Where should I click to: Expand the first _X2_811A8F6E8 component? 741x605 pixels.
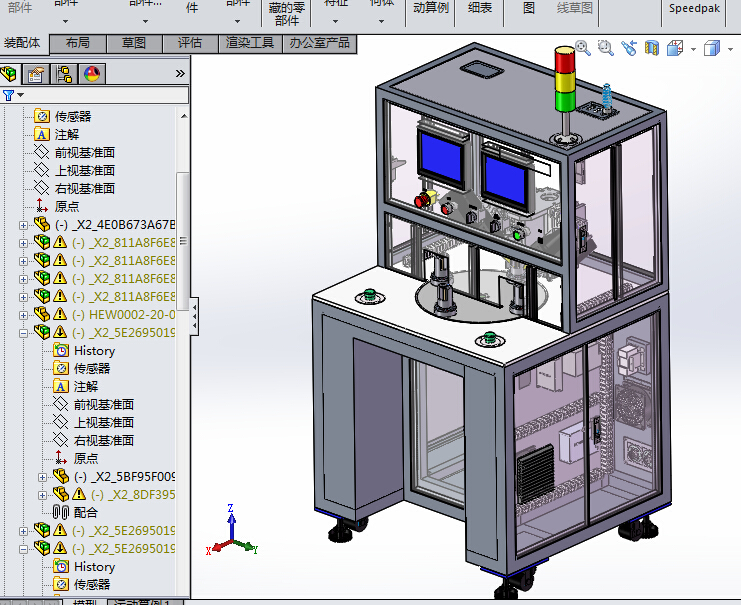23,243
